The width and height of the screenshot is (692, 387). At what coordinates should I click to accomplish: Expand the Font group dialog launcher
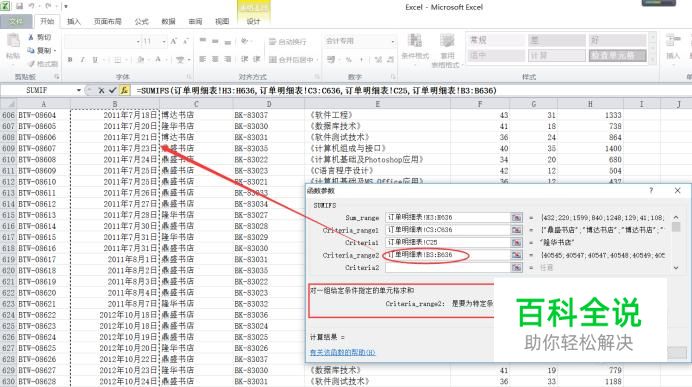pyautogui.click(x=189, y=77)
